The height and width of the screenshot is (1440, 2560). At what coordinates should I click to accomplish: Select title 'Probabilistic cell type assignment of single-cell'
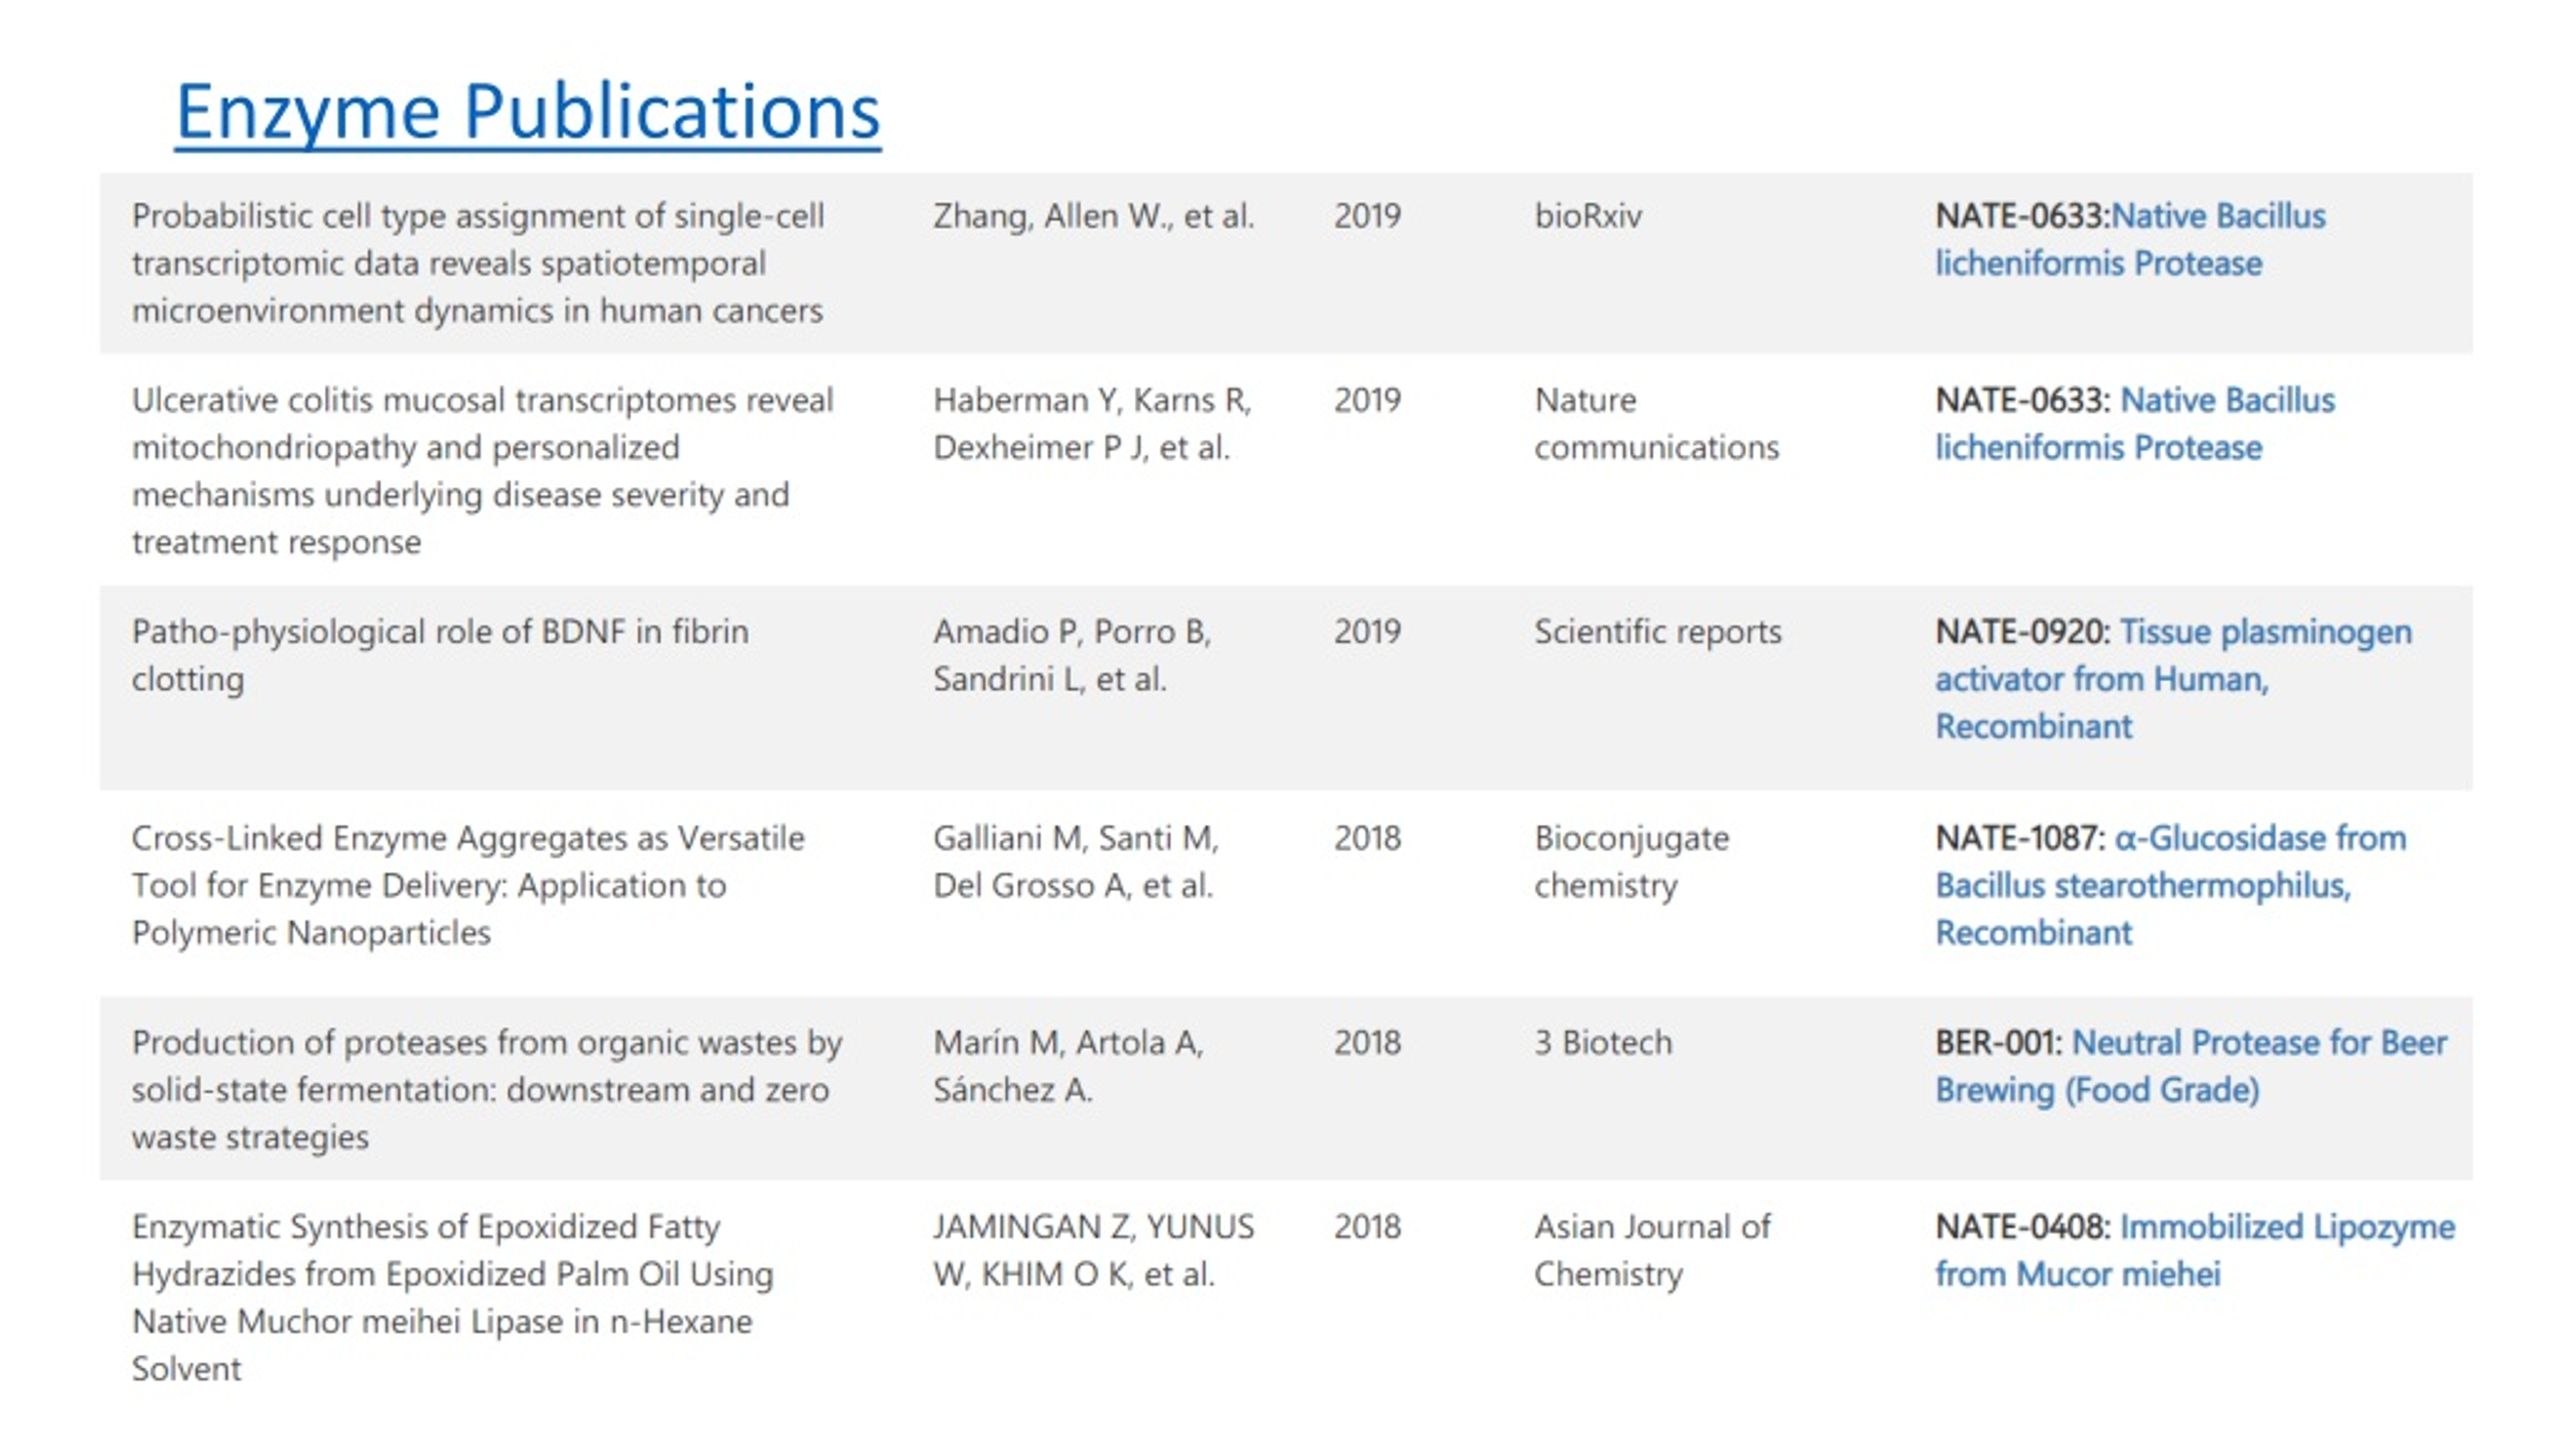(478, 216)
